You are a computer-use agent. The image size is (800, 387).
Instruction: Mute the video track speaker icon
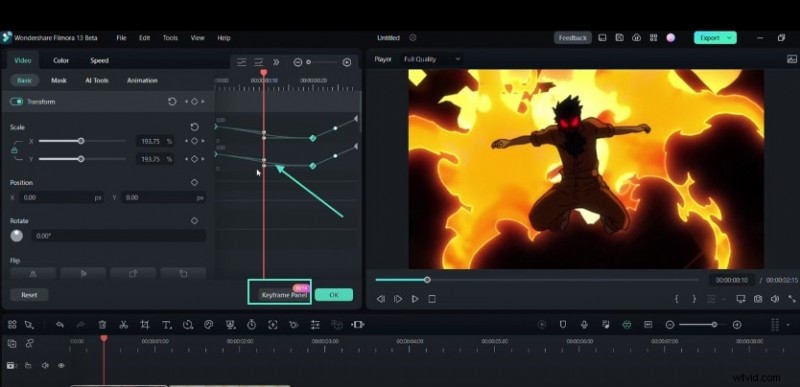(45, 366)
